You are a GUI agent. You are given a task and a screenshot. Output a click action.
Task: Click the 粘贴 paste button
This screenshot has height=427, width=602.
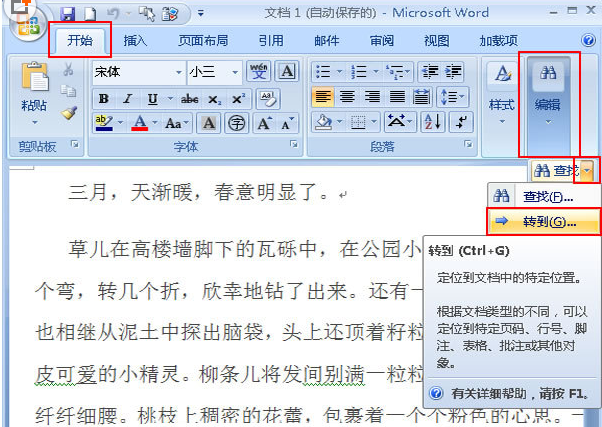tap(35, 85)
